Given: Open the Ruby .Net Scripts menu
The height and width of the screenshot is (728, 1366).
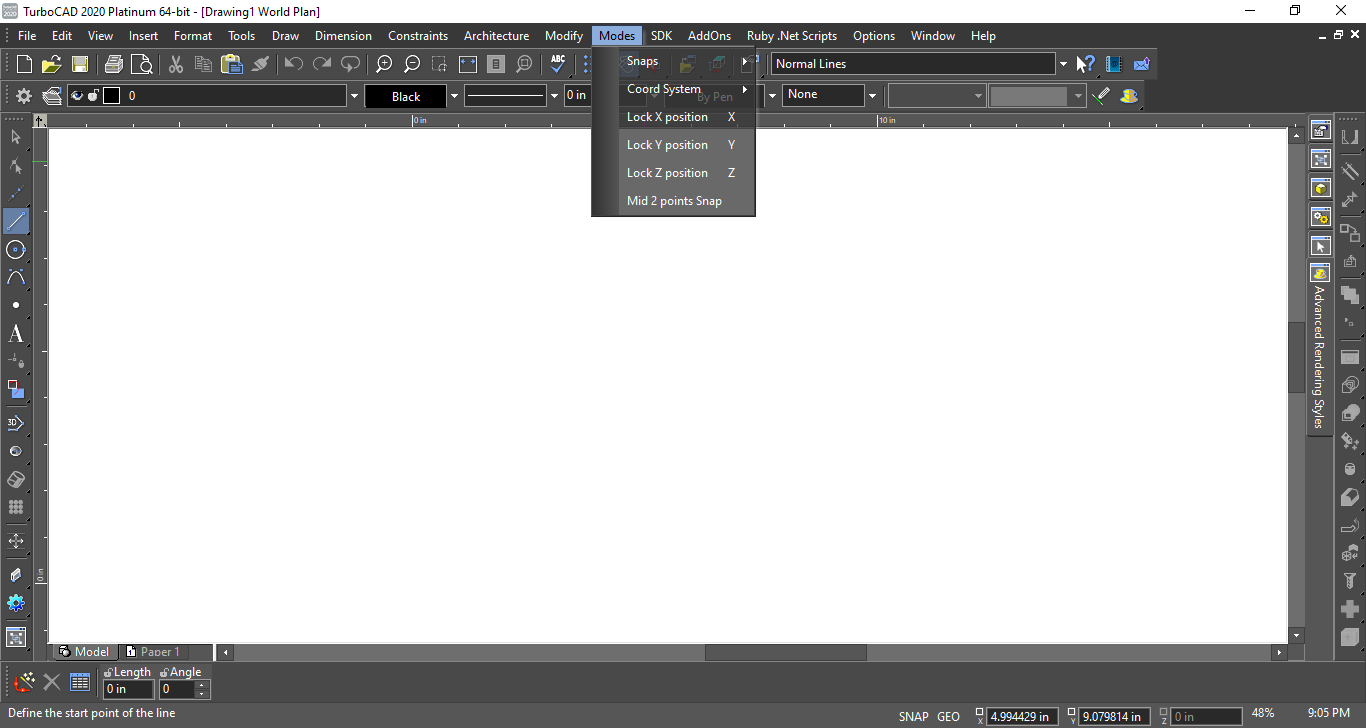Looking at the screenshot, I should coord(792,36).
